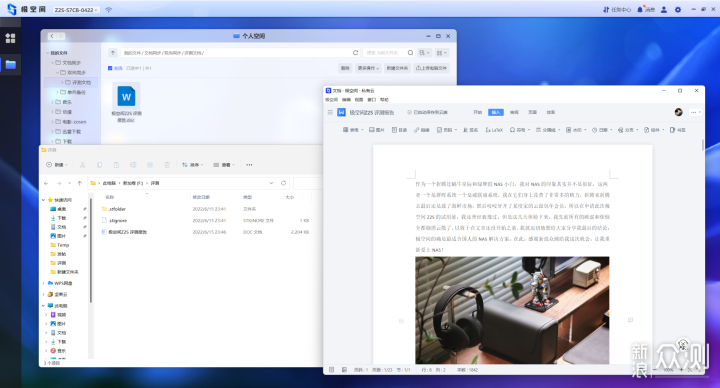The image size is (720, 388).
Task: Switch to the 插入 tab in the editor
Action: (496, 112)
